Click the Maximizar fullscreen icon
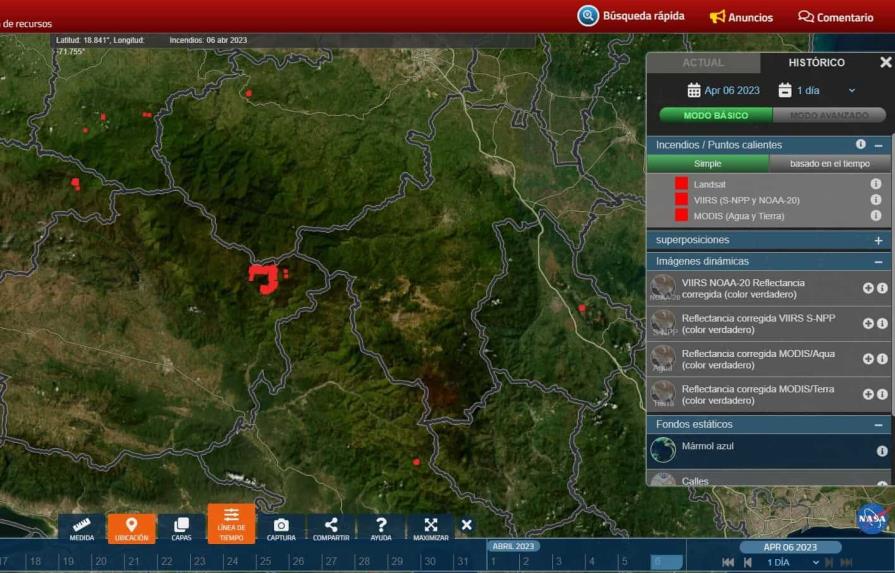Viewport: 895px width, 573px height. click(431, 528)
